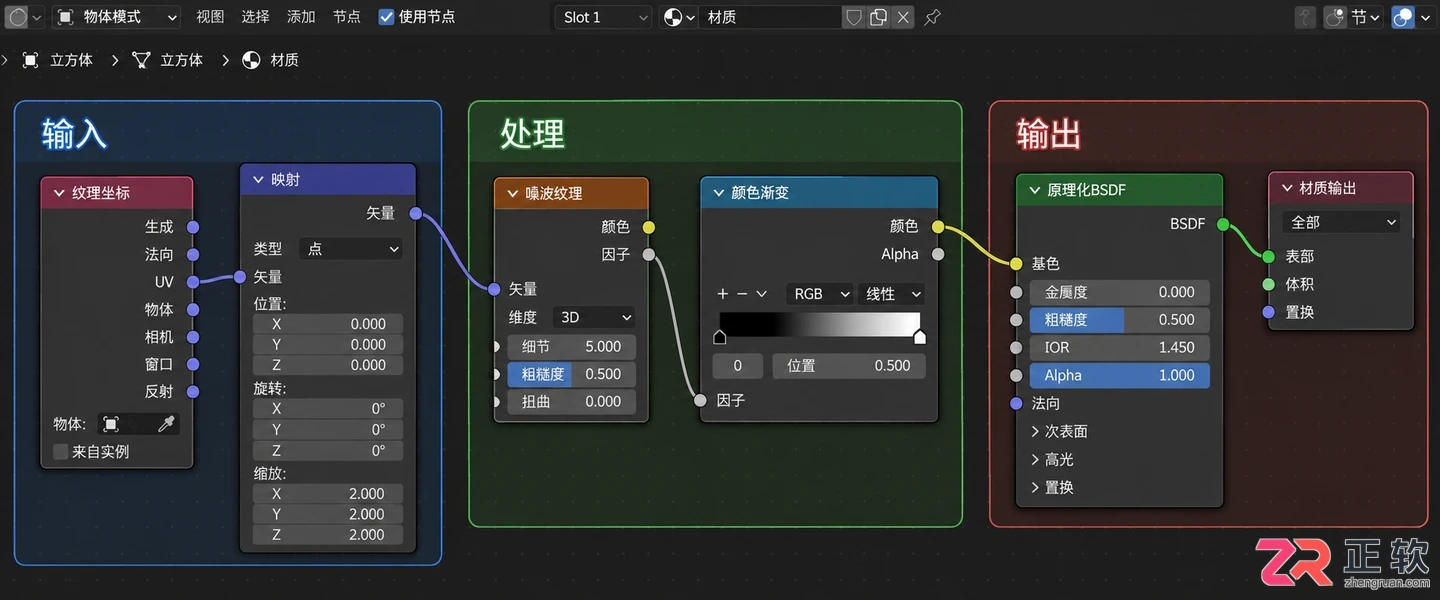This screenshot has height=600, width=1440.
Task: Toggle the pin icon in header
Action: 932,17
